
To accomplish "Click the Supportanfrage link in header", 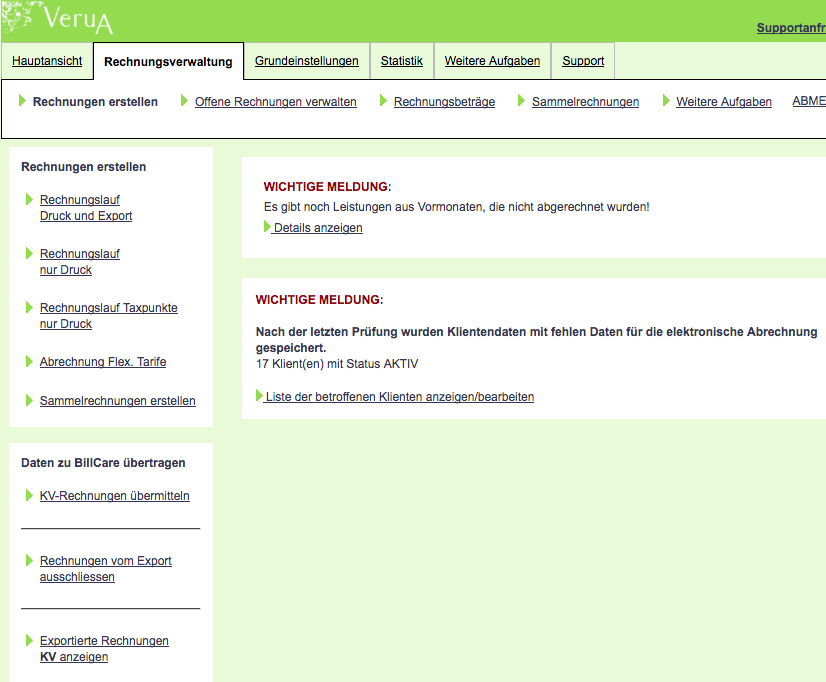I will pos(790,28).
